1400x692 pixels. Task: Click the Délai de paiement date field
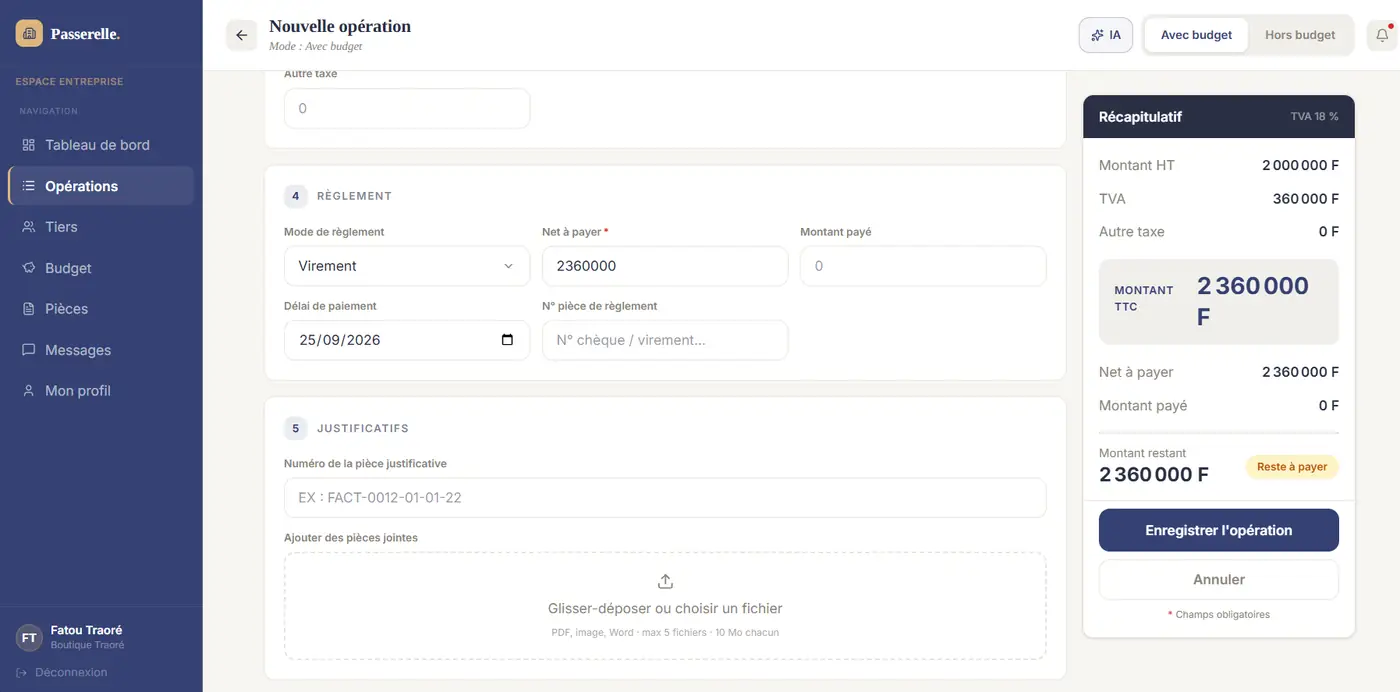pyautogui.click(x=406, y=340)
